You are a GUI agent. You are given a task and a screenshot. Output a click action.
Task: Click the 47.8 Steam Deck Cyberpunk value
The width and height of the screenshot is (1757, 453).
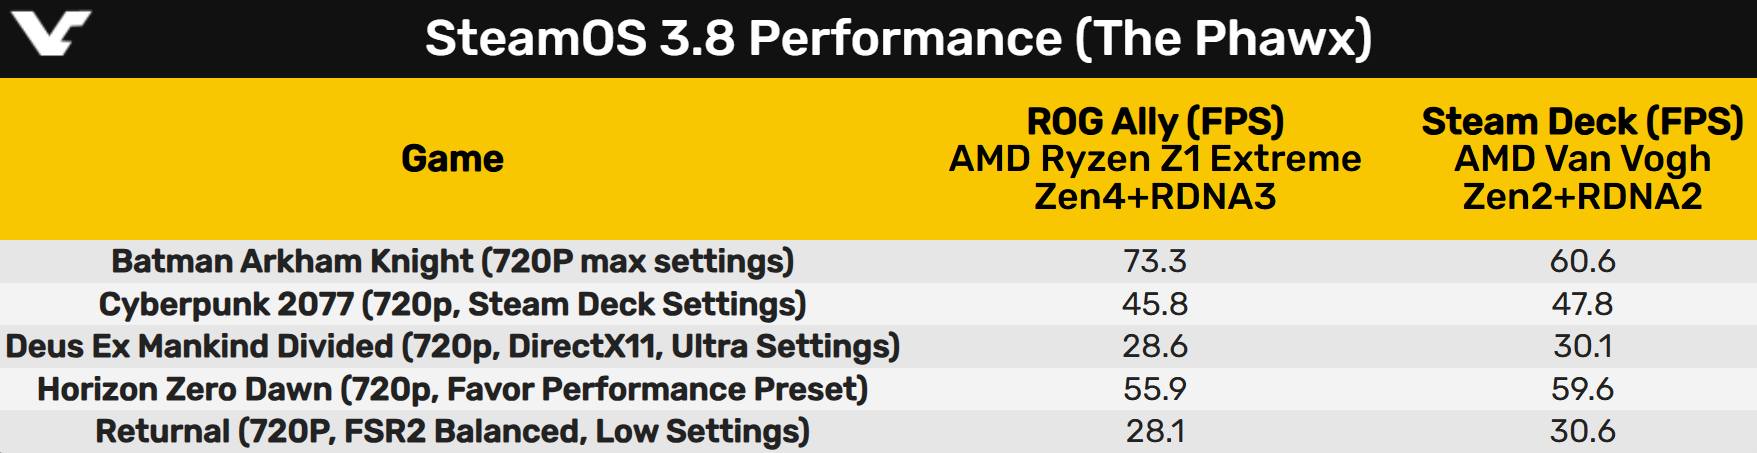(x=1582, y=304)
